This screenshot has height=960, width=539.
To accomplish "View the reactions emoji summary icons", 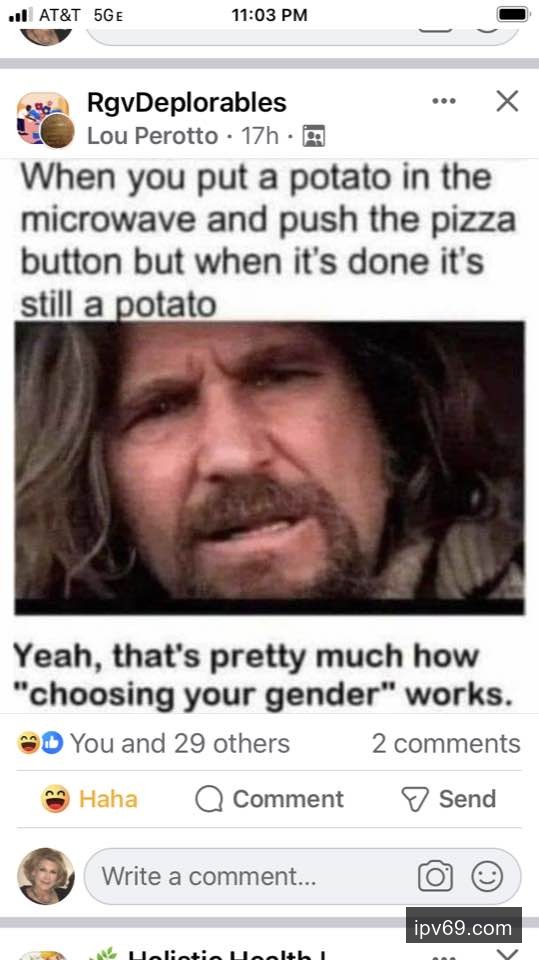I will 40,743.
